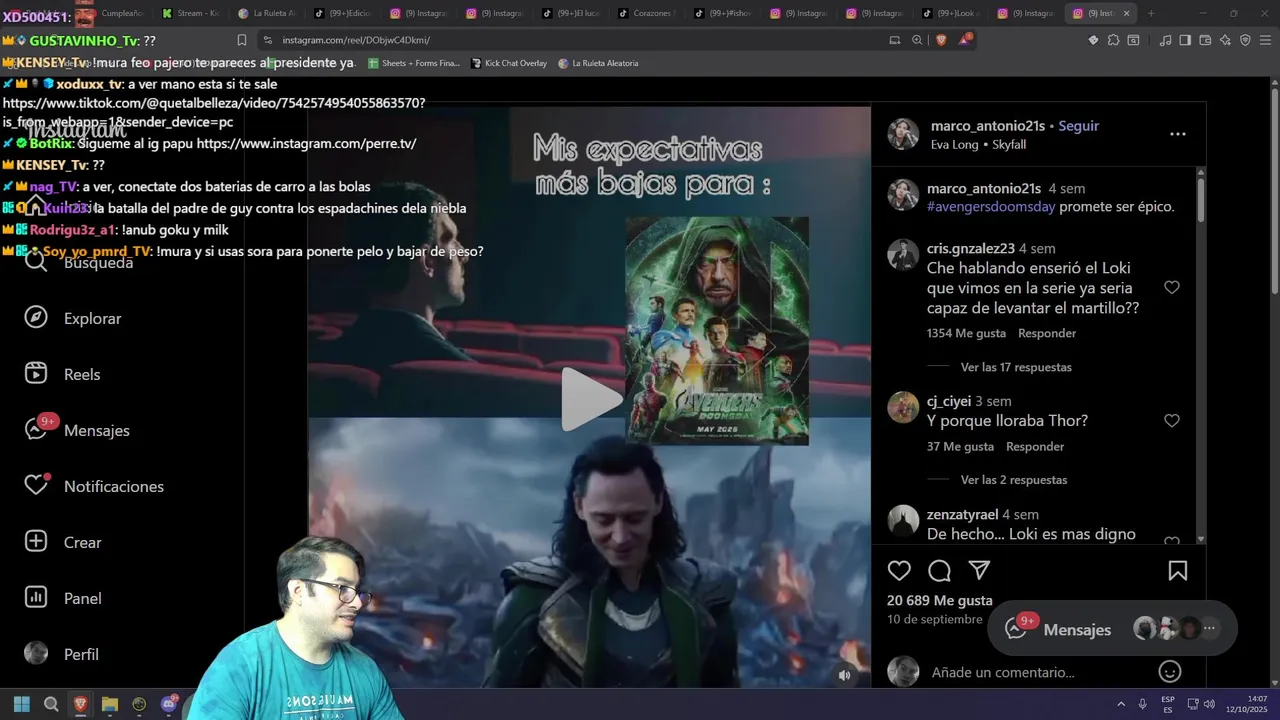Switch to the (99+)Look TikTok tab

(x=950, y=13)
